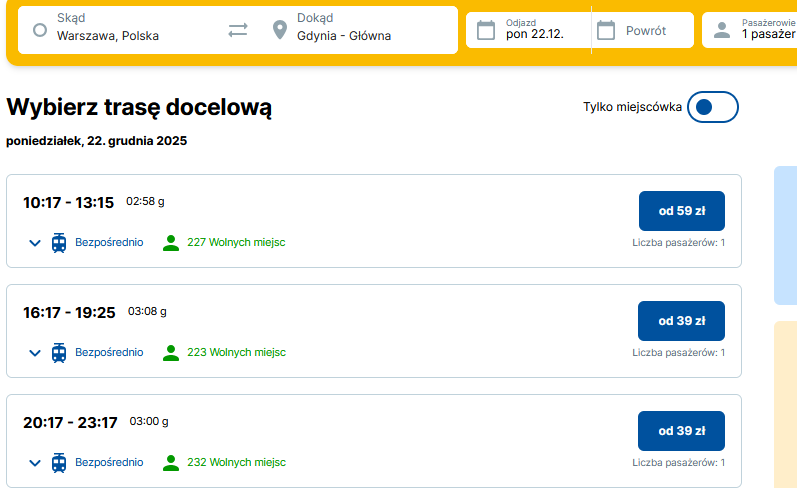Expand details of the 10:17 - 13:15 train
This screenshot has width=797, height=488.
(x=35, y=243)
